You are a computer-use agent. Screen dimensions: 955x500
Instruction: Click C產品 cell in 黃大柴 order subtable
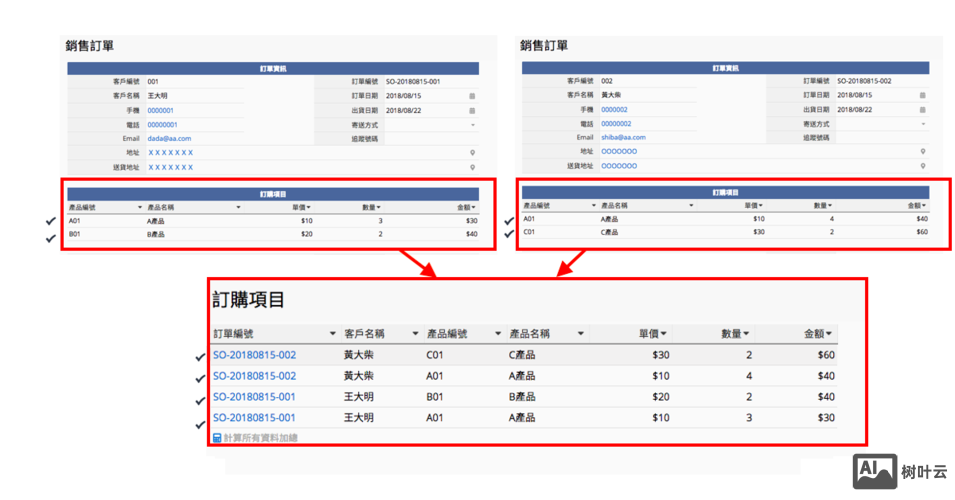point(609,232)
